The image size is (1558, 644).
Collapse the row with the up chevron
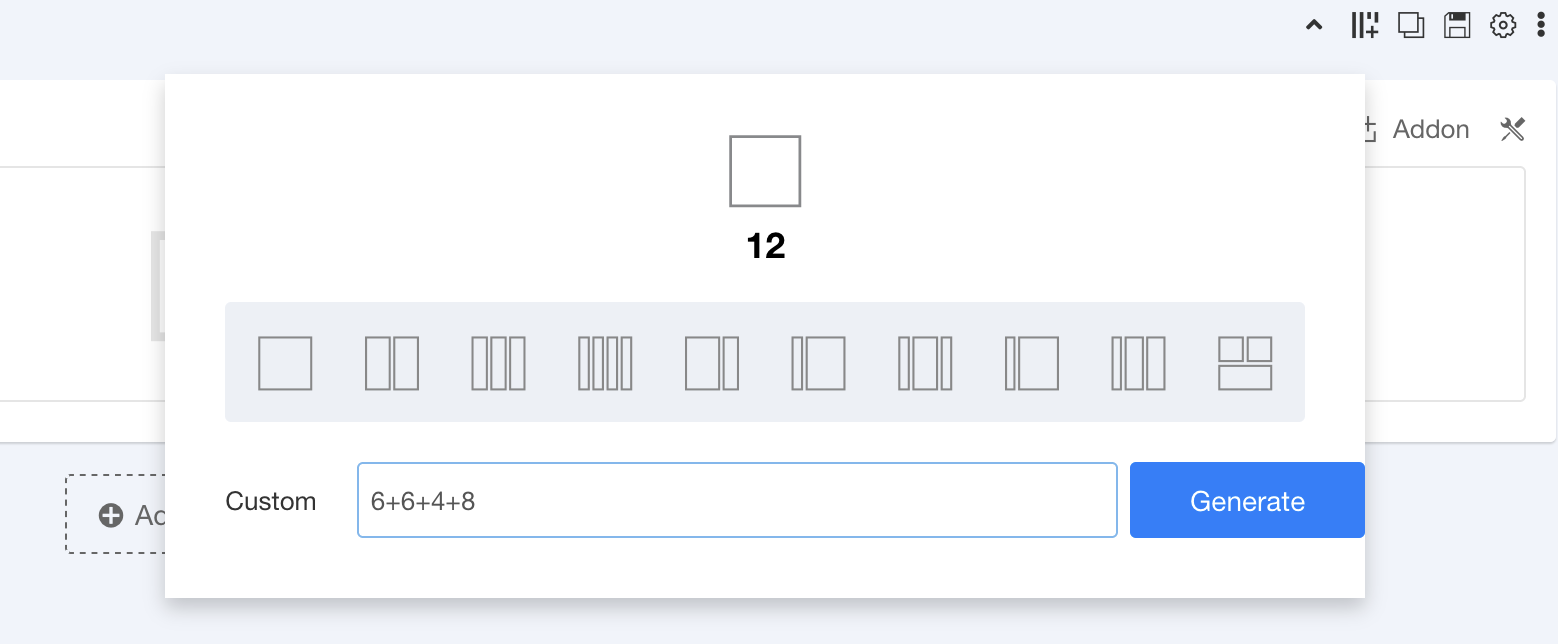point(1315,26)
